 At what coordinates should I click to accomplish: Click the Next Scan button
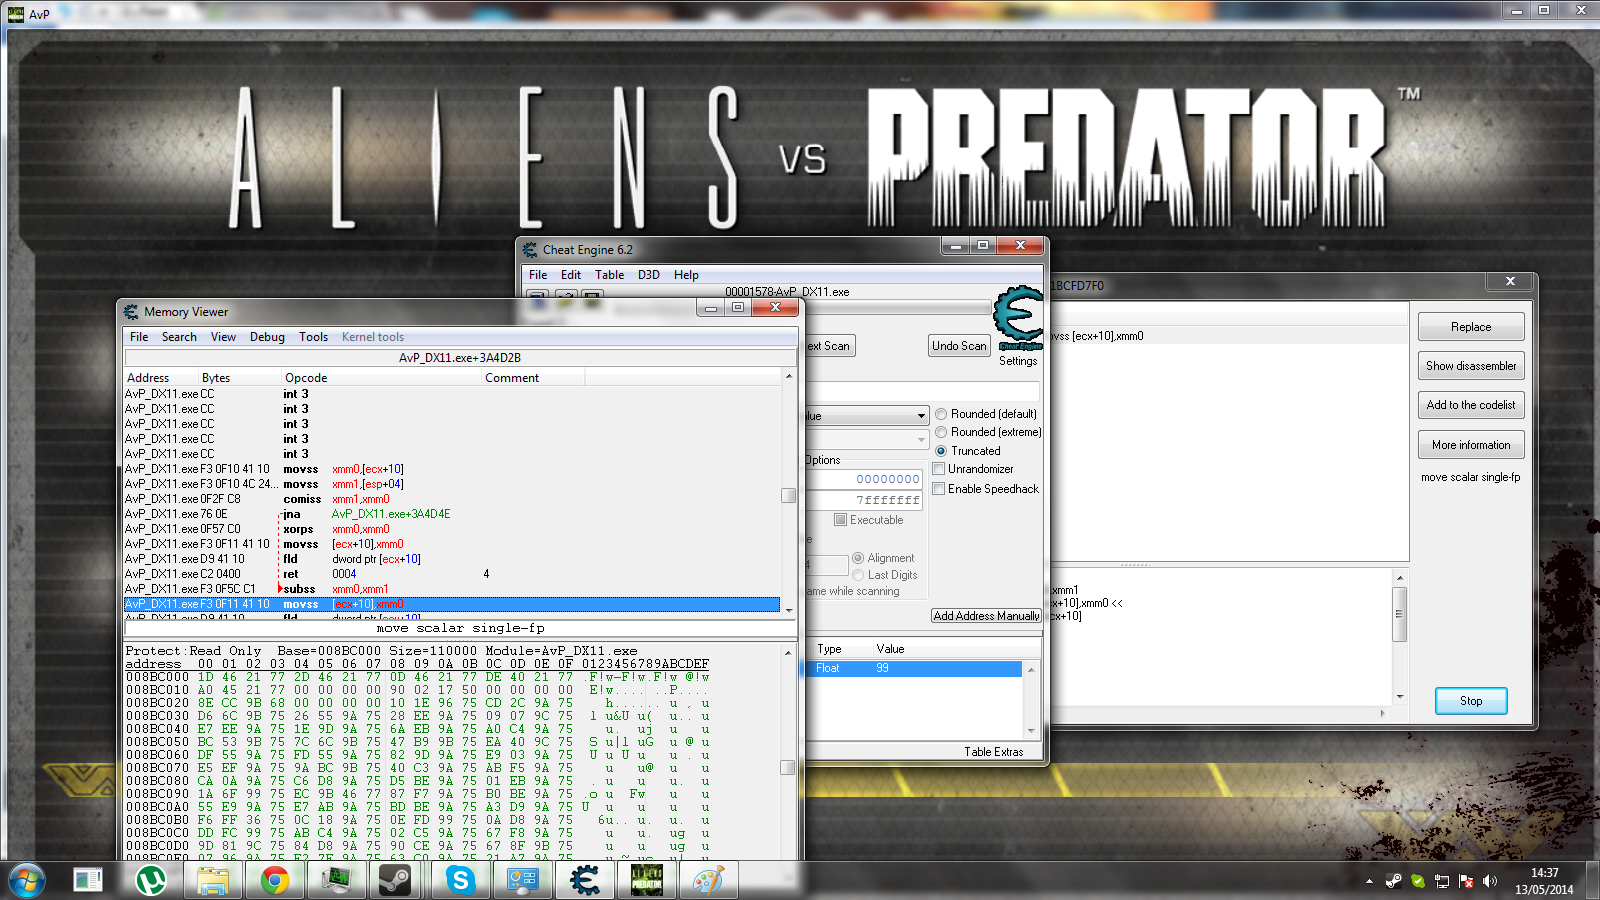click(x=829, y=346)
